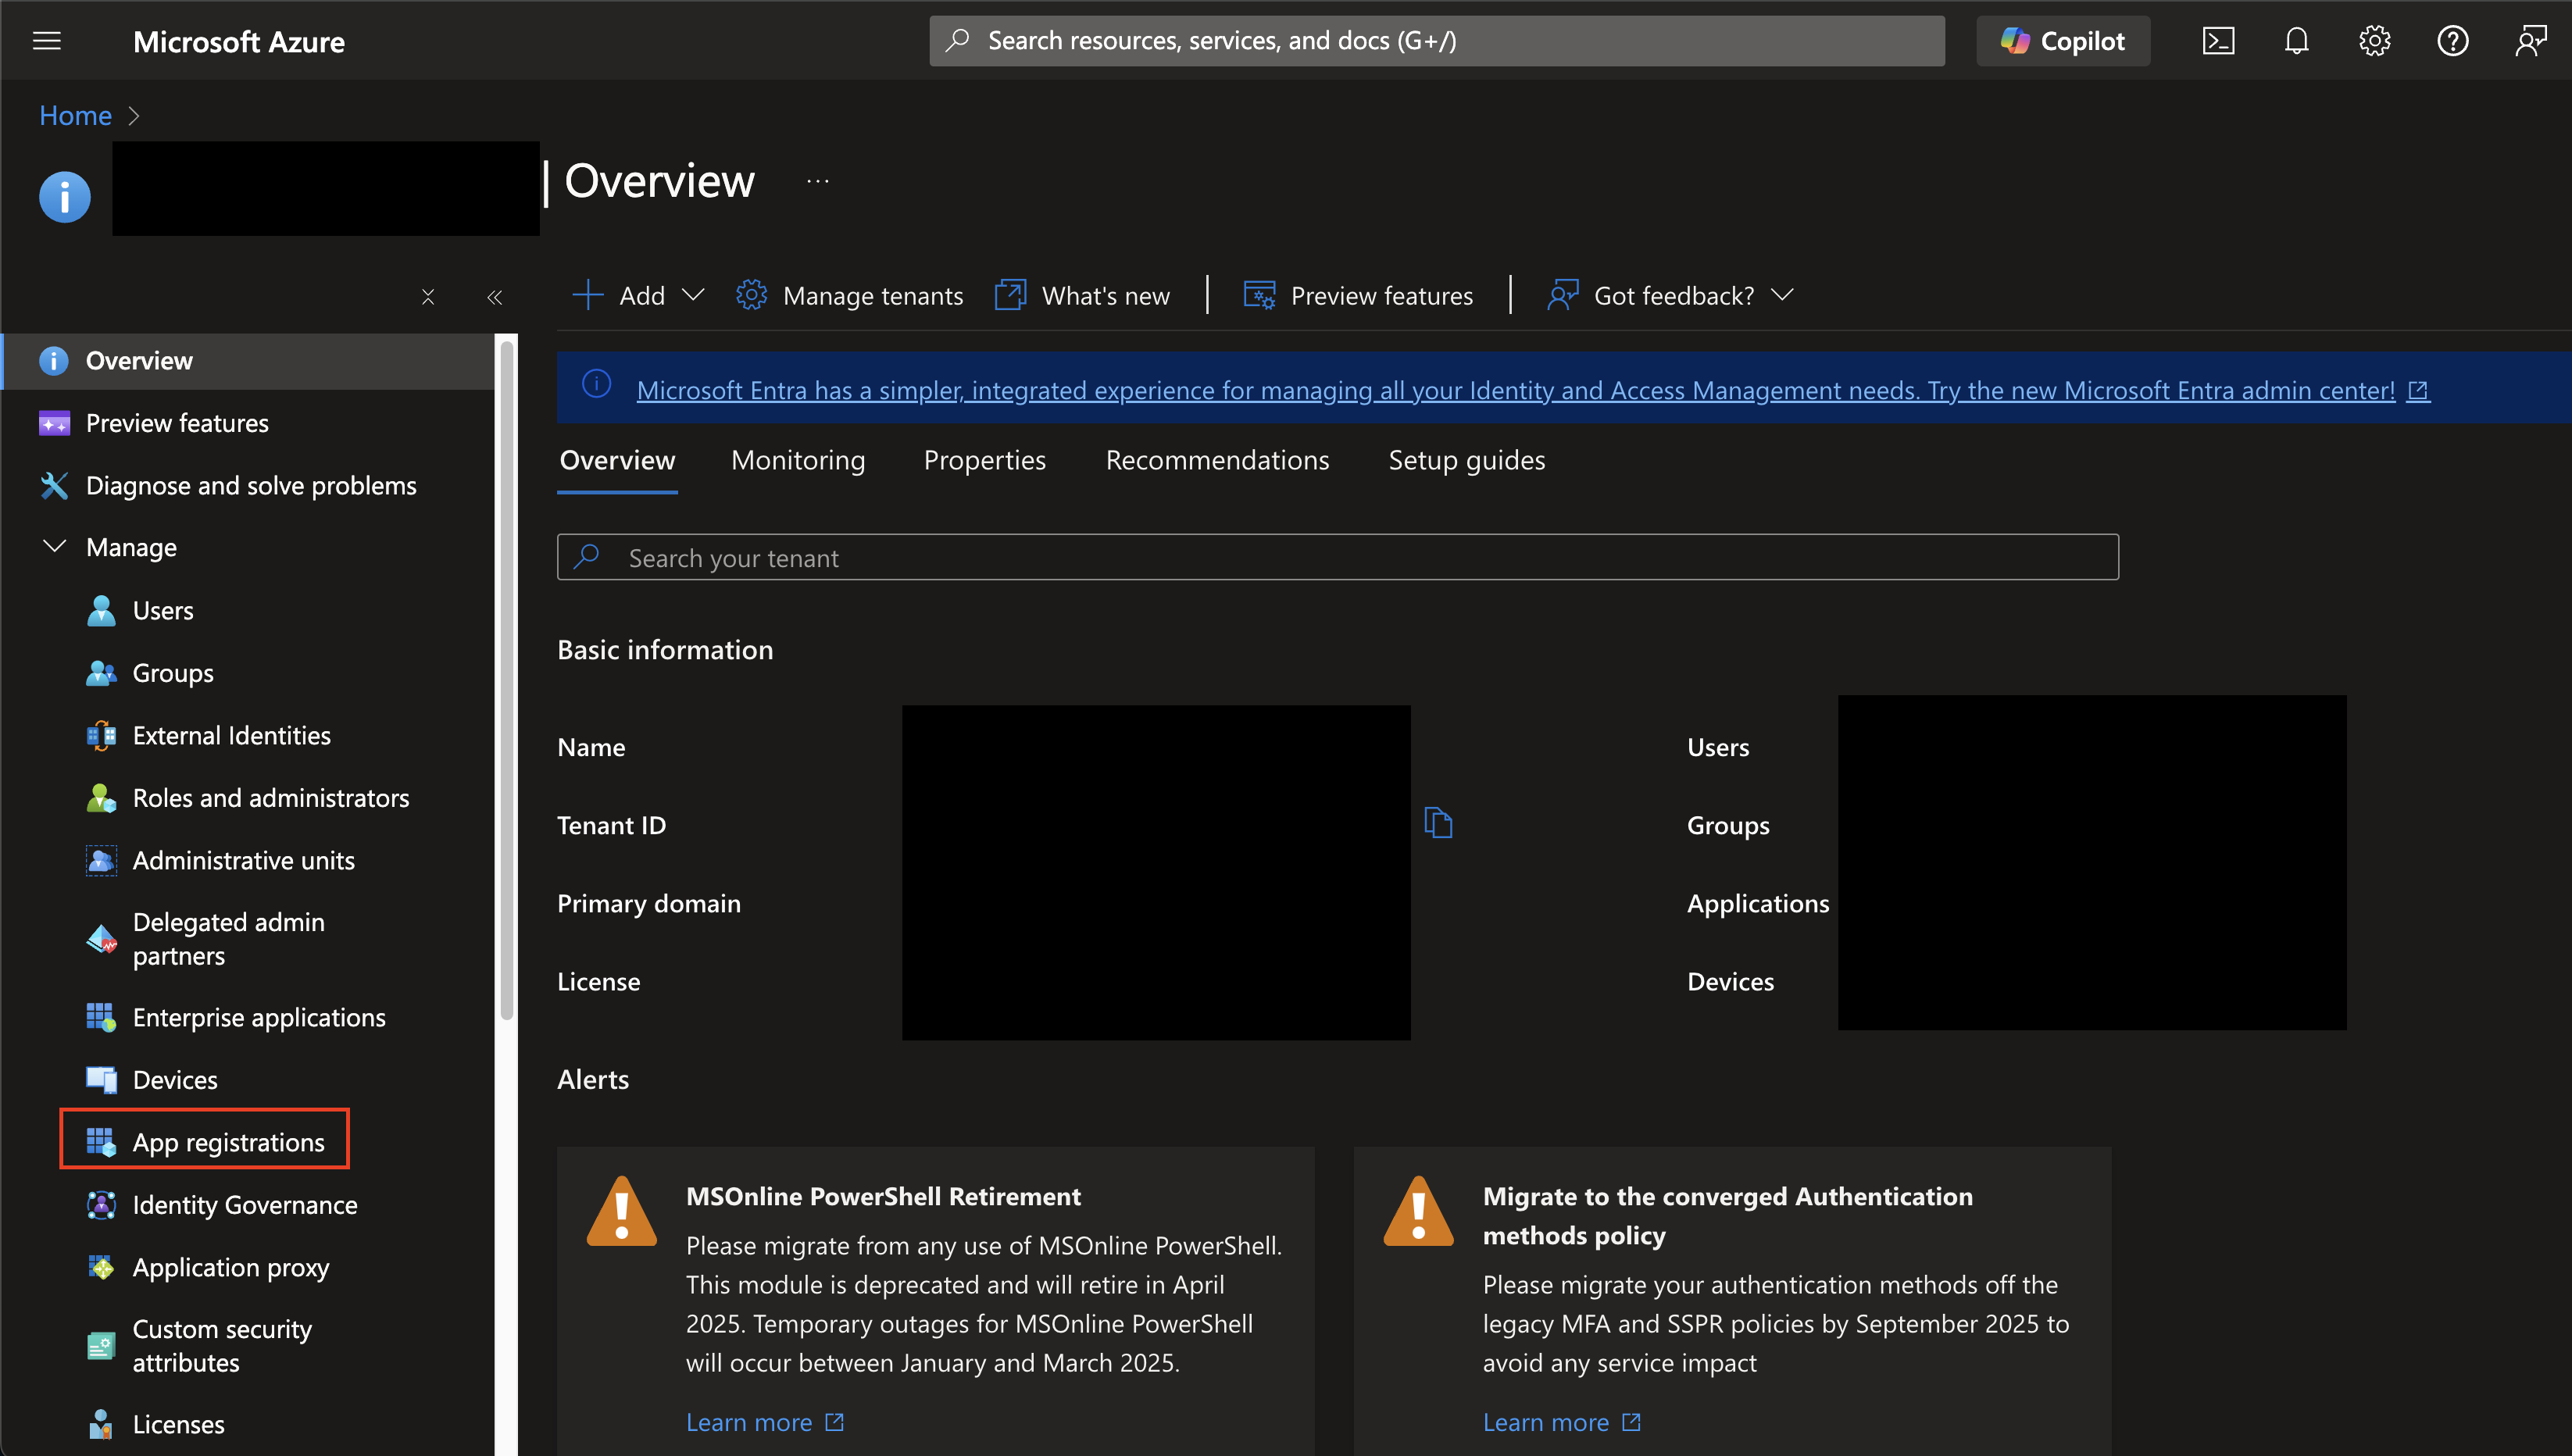Click the Devices icon in sidebar
This screenshot has height=1456, width=2572.
click(101, 1078)
